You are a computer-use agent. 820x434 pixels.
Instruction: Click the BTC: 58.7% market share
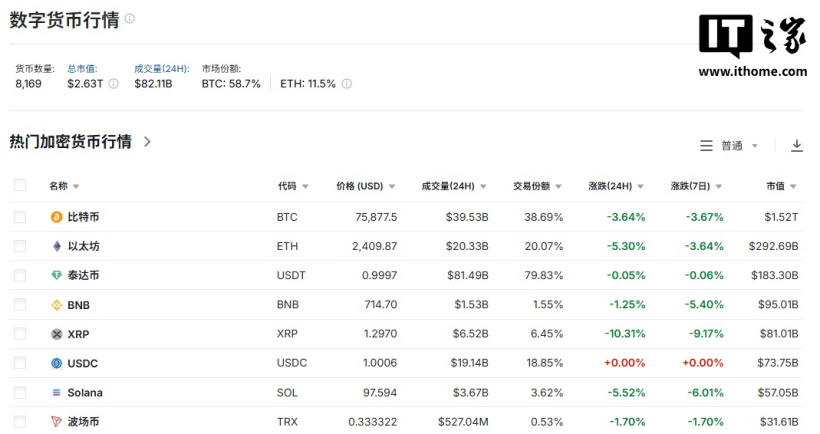click(231, 84)
